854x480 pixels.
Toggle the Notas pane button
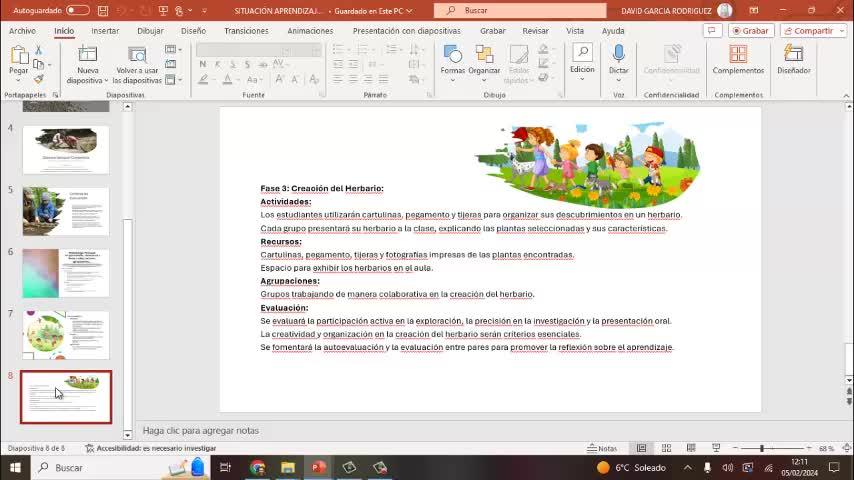pos(602,448)
